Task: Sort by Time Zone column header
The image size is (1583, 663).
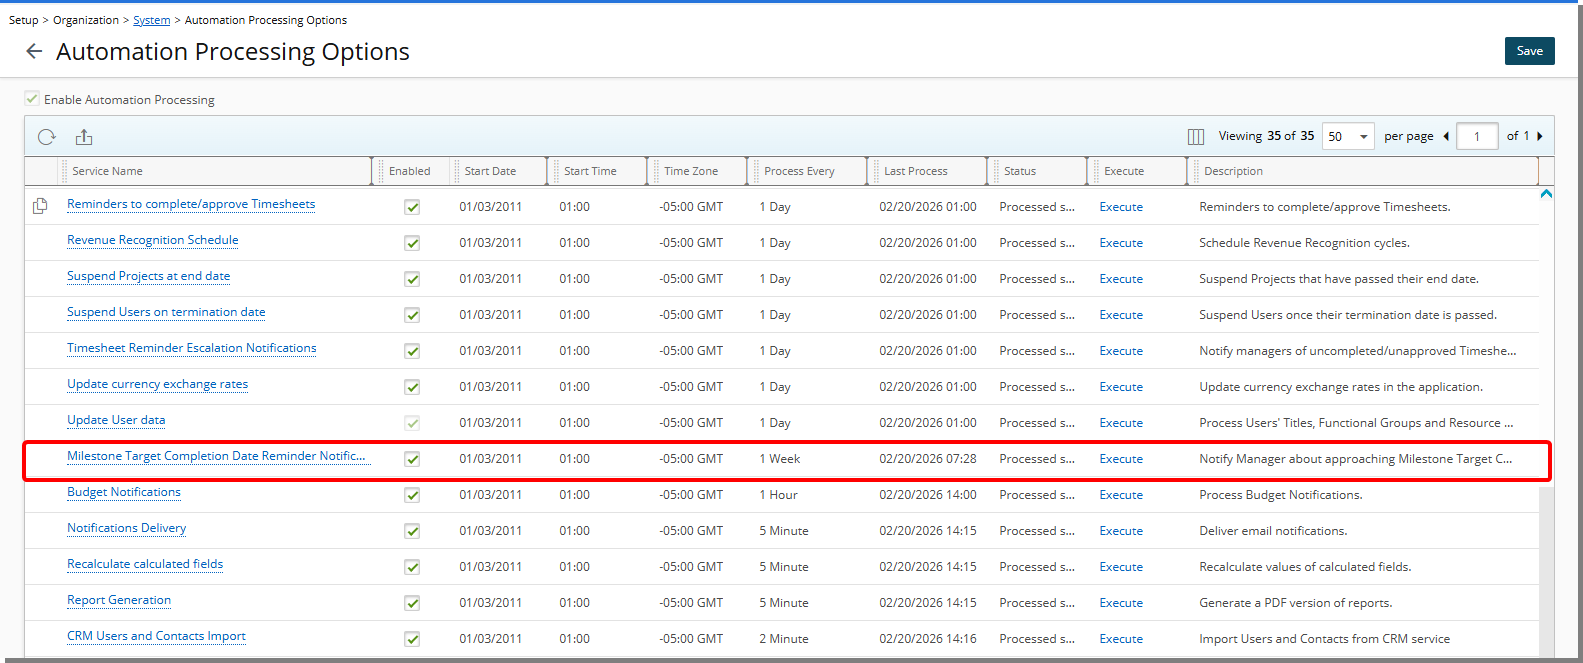Action: (x=691, y=171)
